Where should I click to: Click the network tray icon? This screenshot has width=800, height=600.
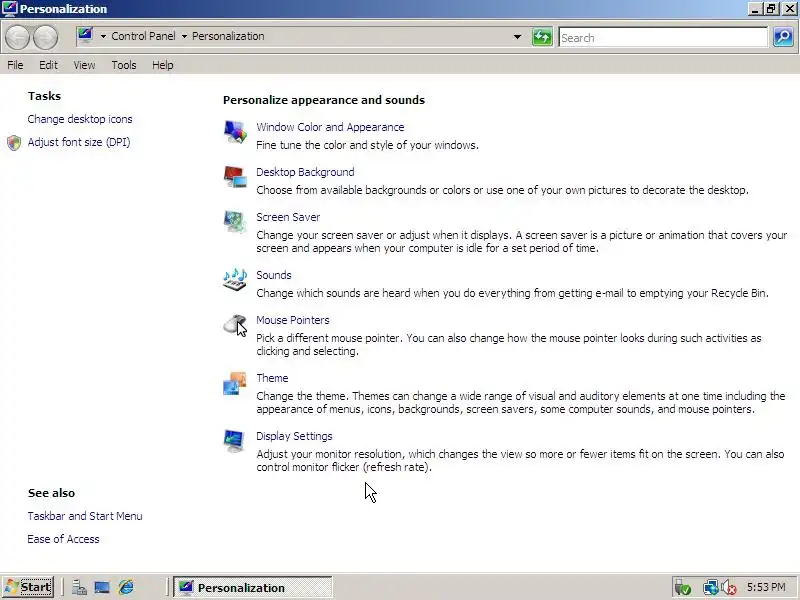pyautogui.click(x=710, y=588)
